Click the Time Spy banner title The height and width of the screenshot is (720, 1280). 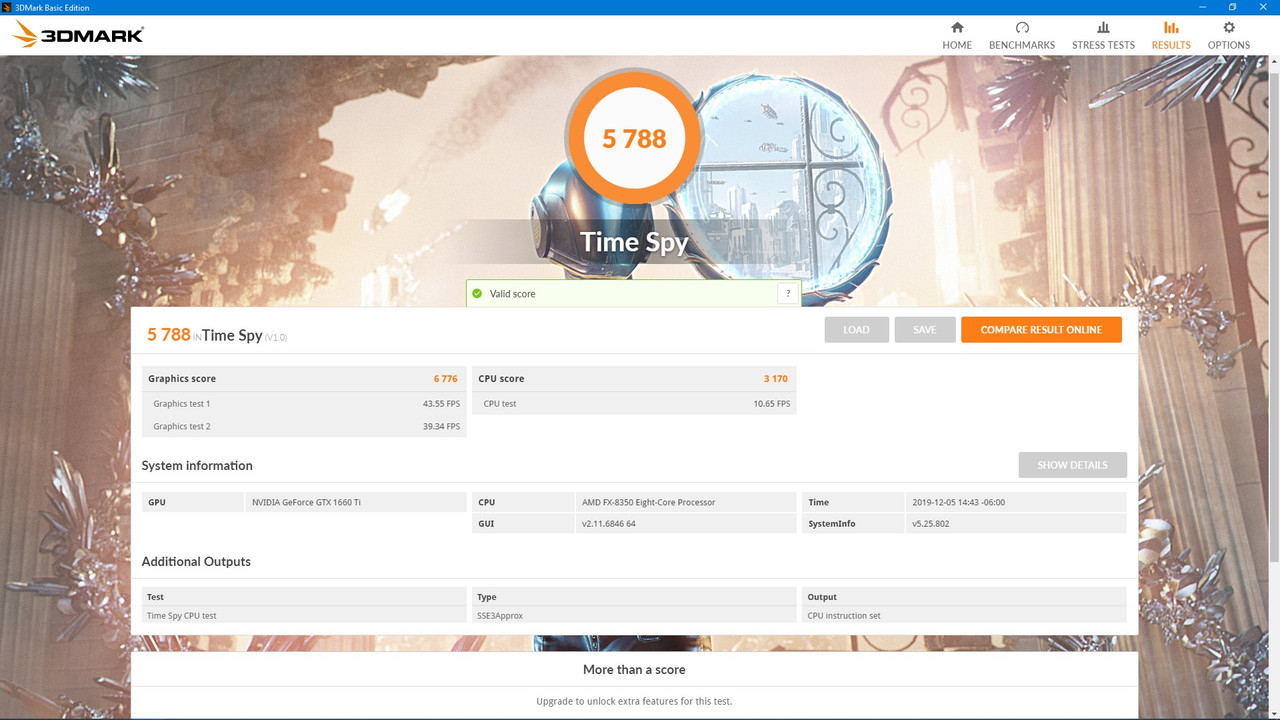(x=634, y=243)
